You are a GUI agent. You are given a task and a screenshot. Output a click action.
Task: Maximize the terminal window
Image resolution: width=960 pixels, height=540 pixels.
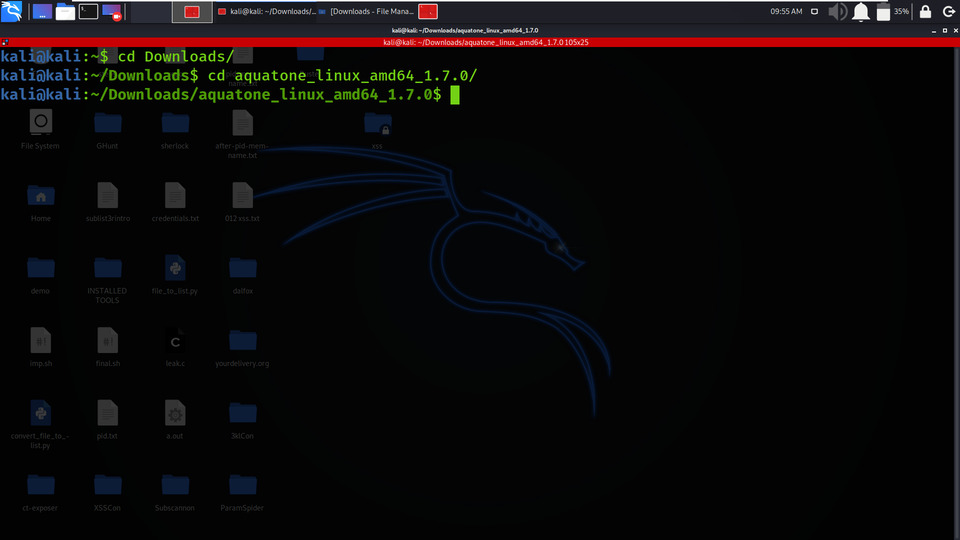click(945, 31)
